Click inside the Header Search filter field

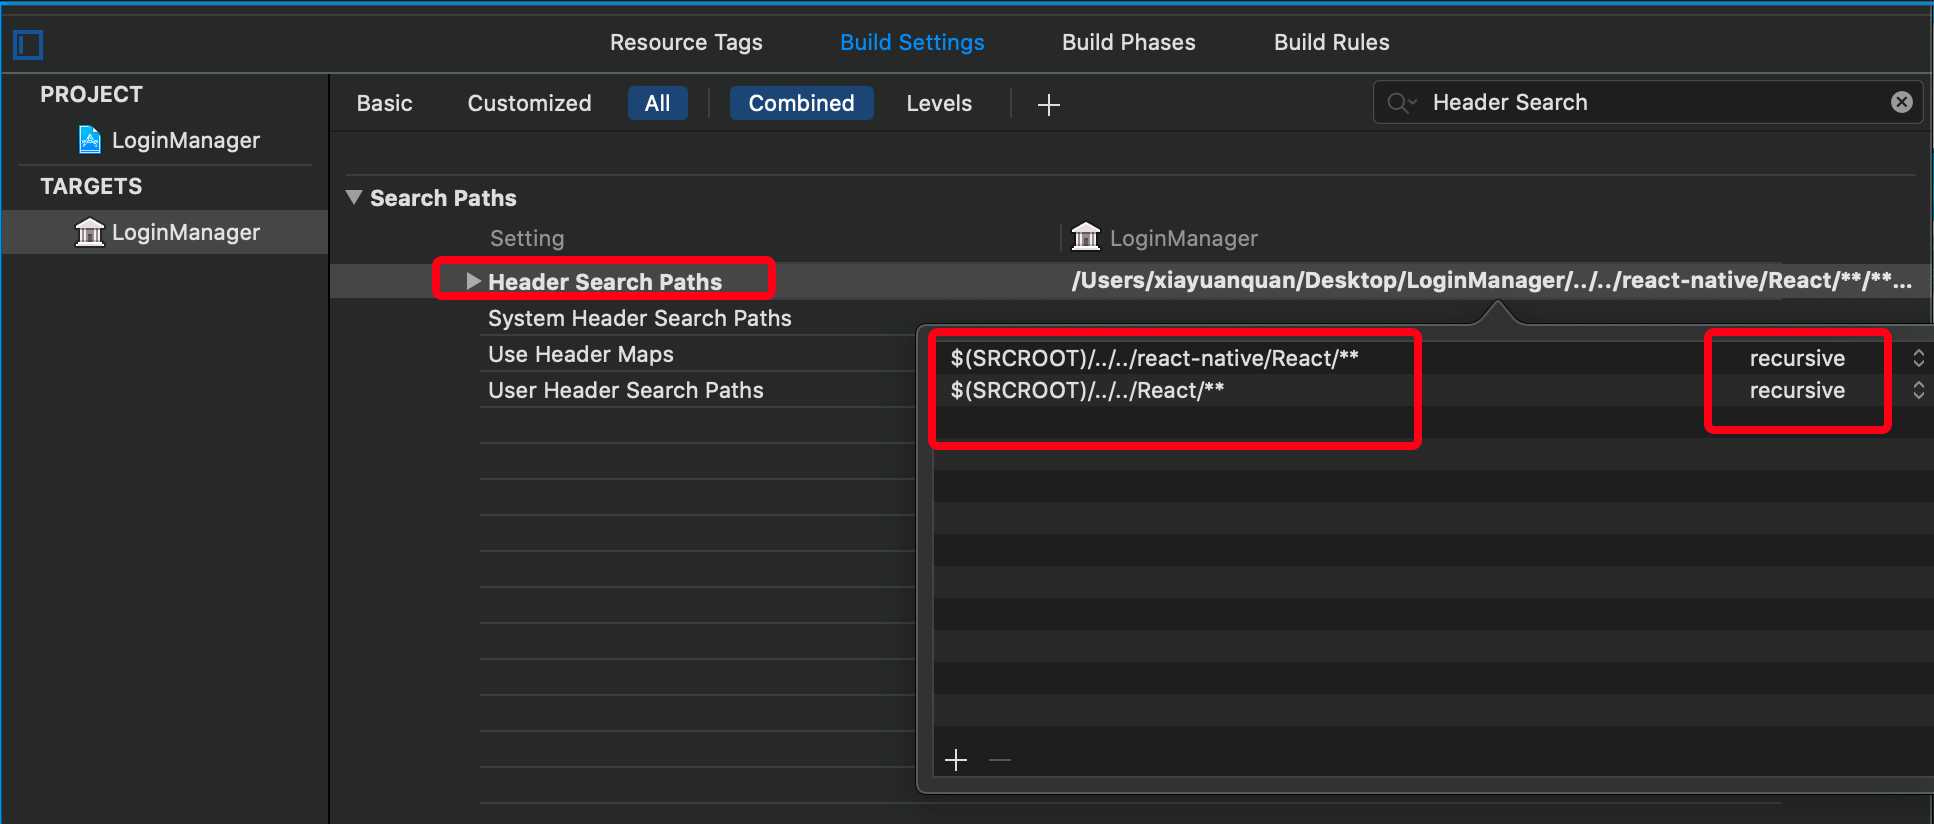pyautogui.click(x=1647, y=102)
